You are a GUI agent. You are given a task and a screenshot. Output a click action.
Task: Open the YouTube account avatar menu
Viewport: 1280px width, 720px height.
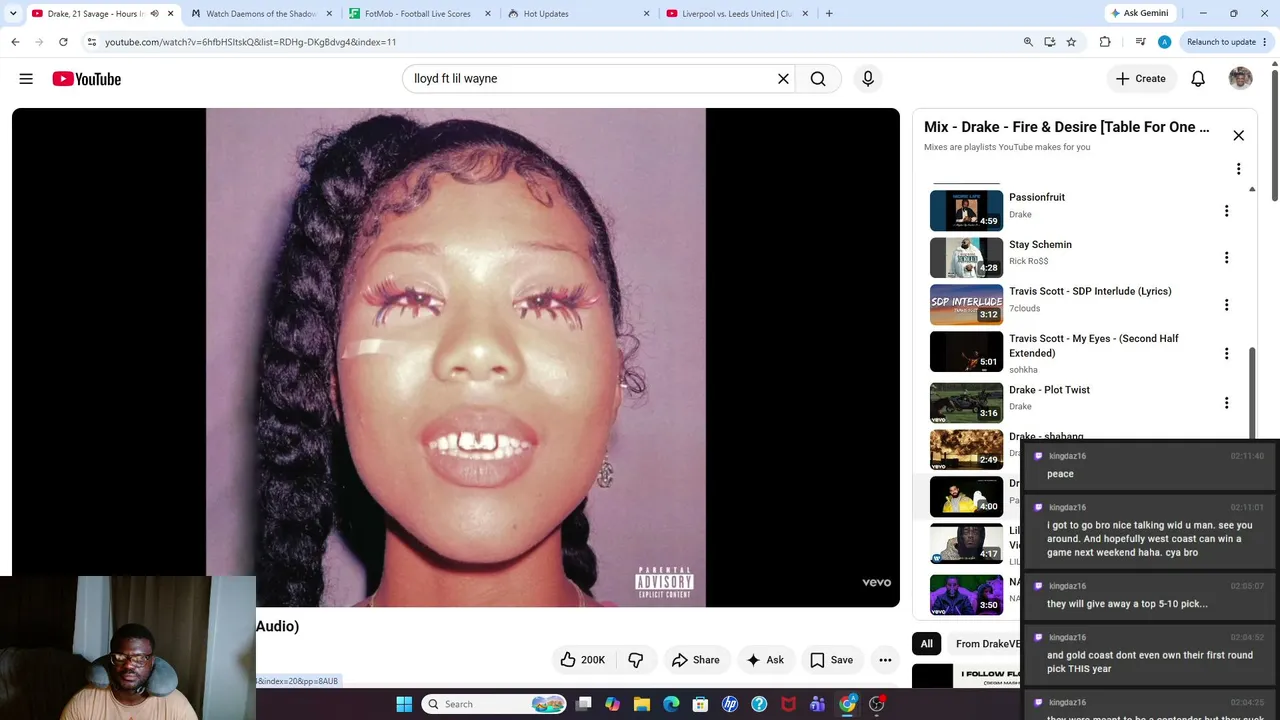click(1240, 79)
